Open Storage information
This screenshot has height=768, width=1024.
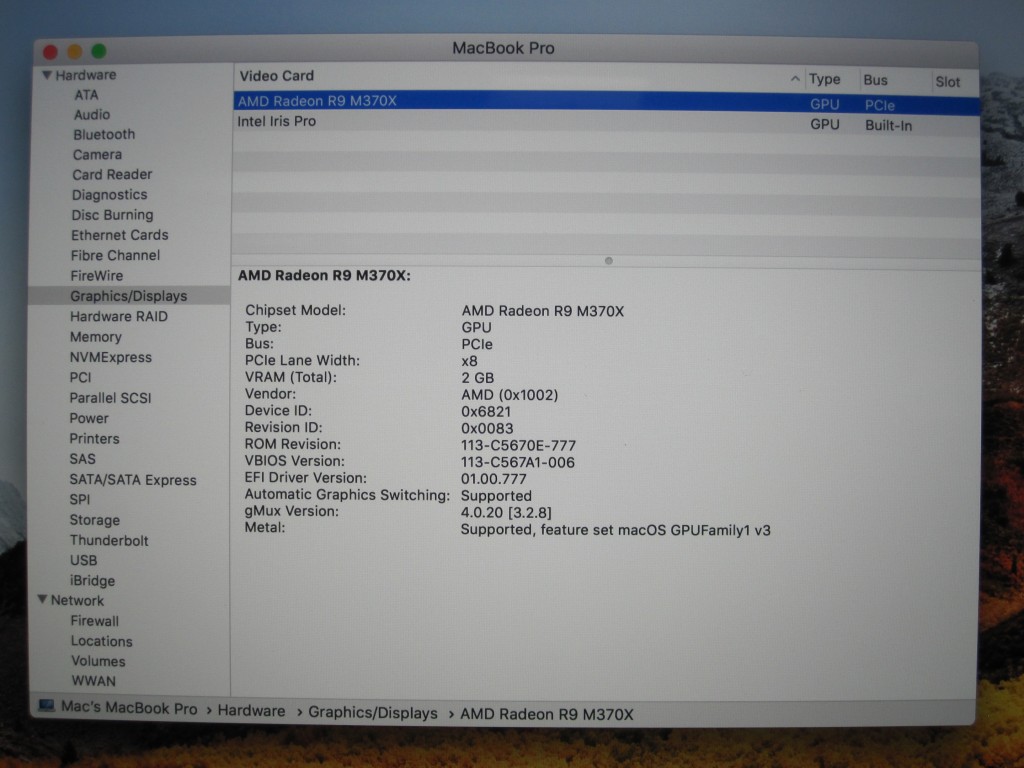point(95,520)
